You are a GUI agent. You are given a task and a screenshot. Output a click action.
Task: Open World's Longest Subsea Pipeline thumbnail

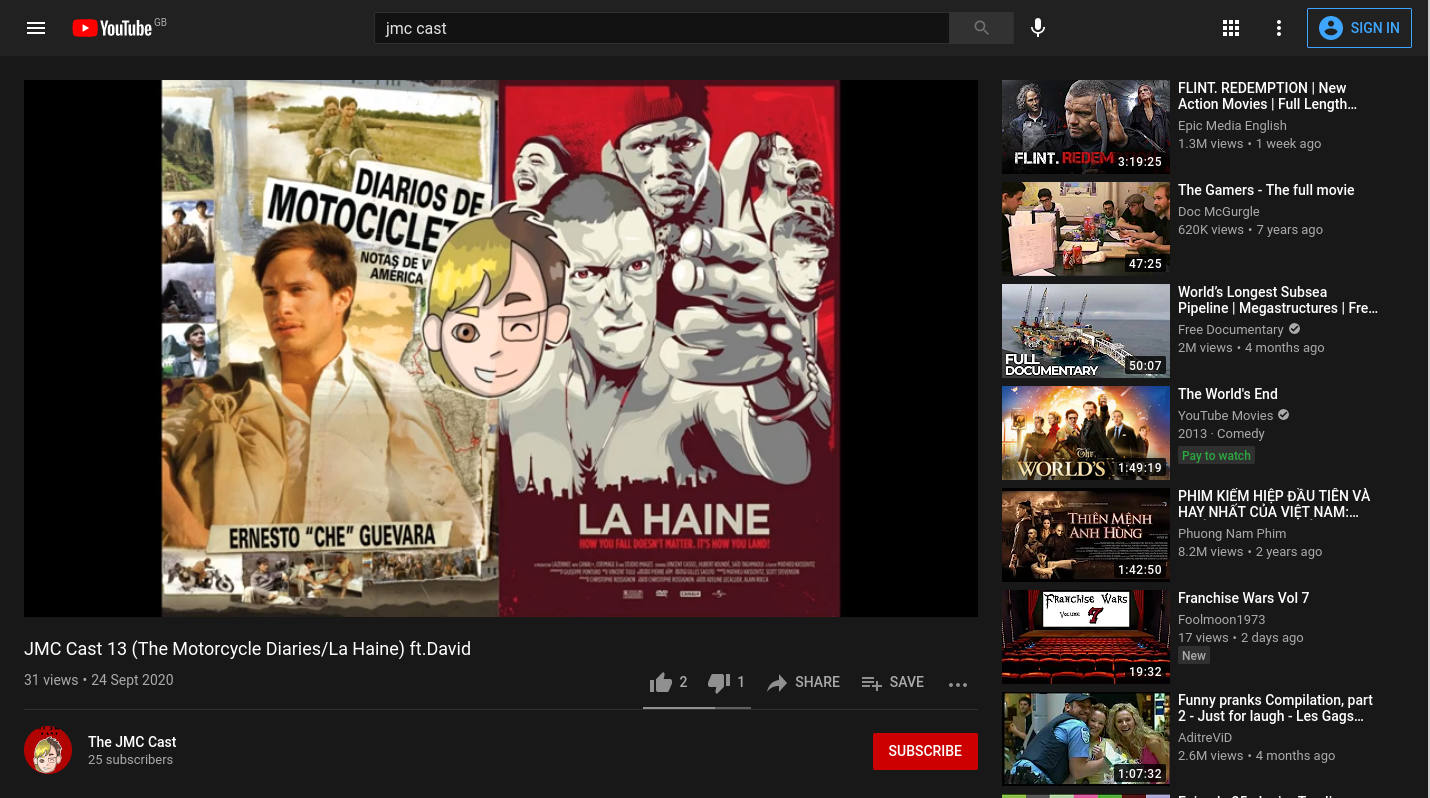[x=1086, y=331]
